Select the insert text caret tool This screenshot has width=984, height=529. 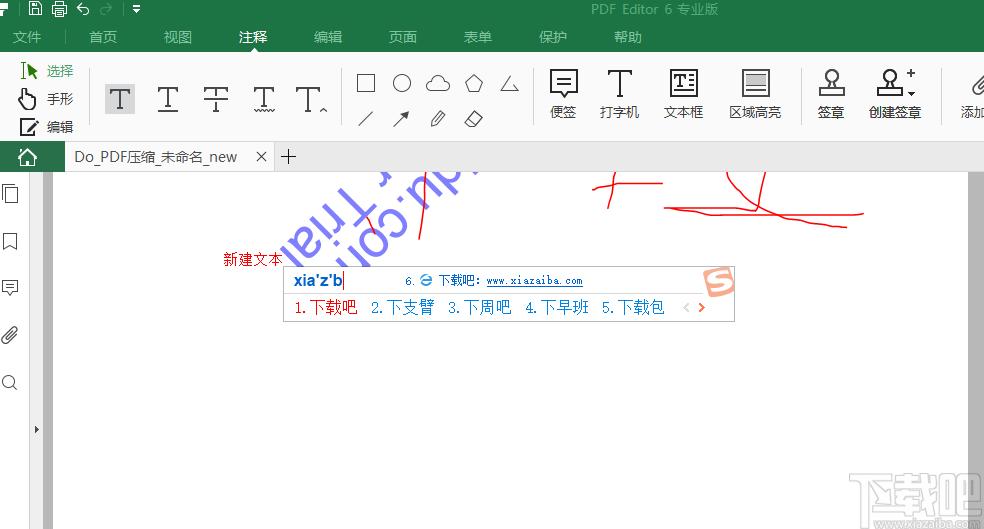pyautogui.click(x=311, y=99)
